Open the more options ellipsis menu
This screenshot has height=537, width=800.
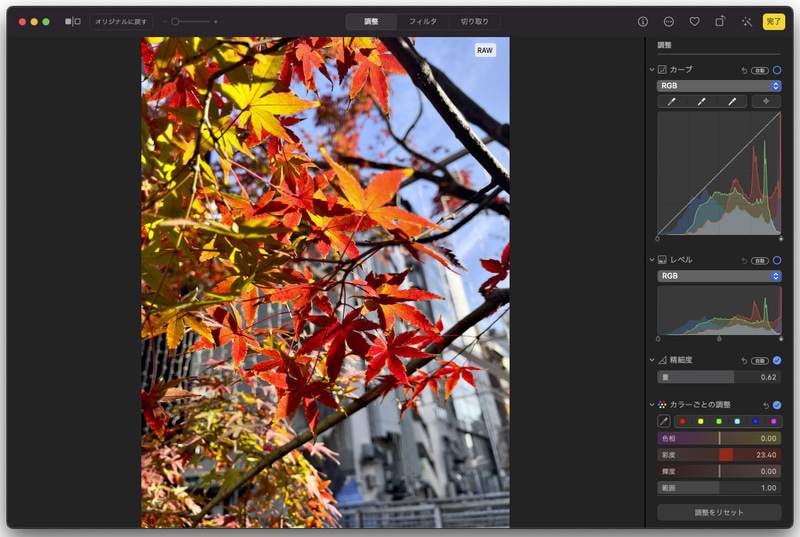(668, 21)
